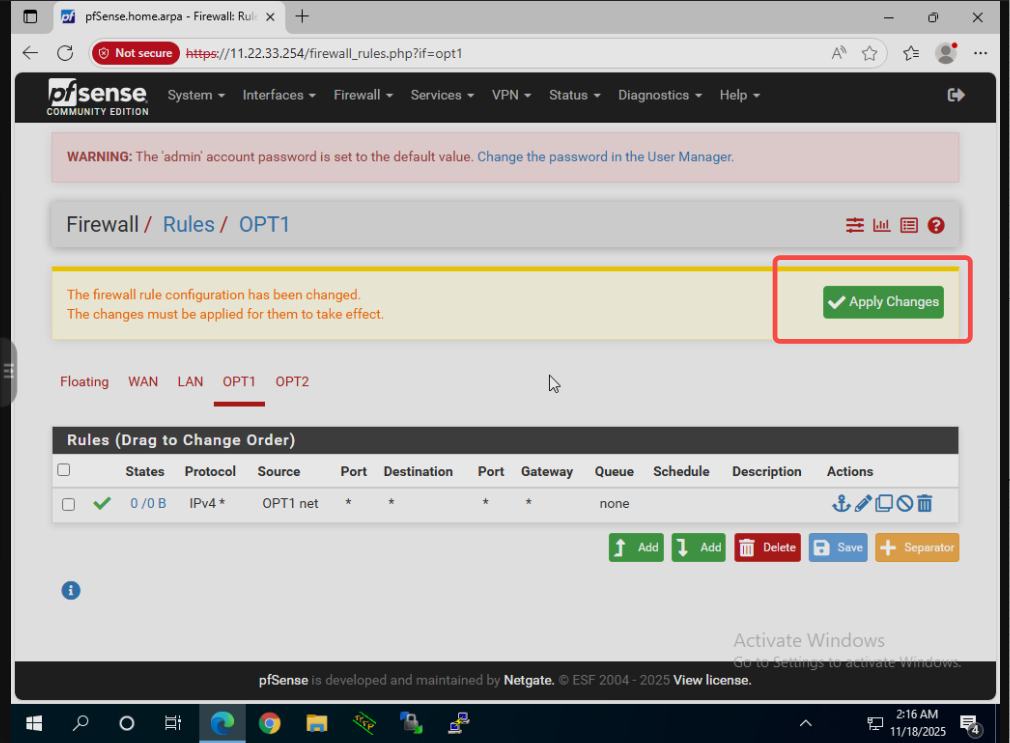Open the 0 /0 B states link
The width and height of the screenshot is (1010, 743).
point(148,503)
